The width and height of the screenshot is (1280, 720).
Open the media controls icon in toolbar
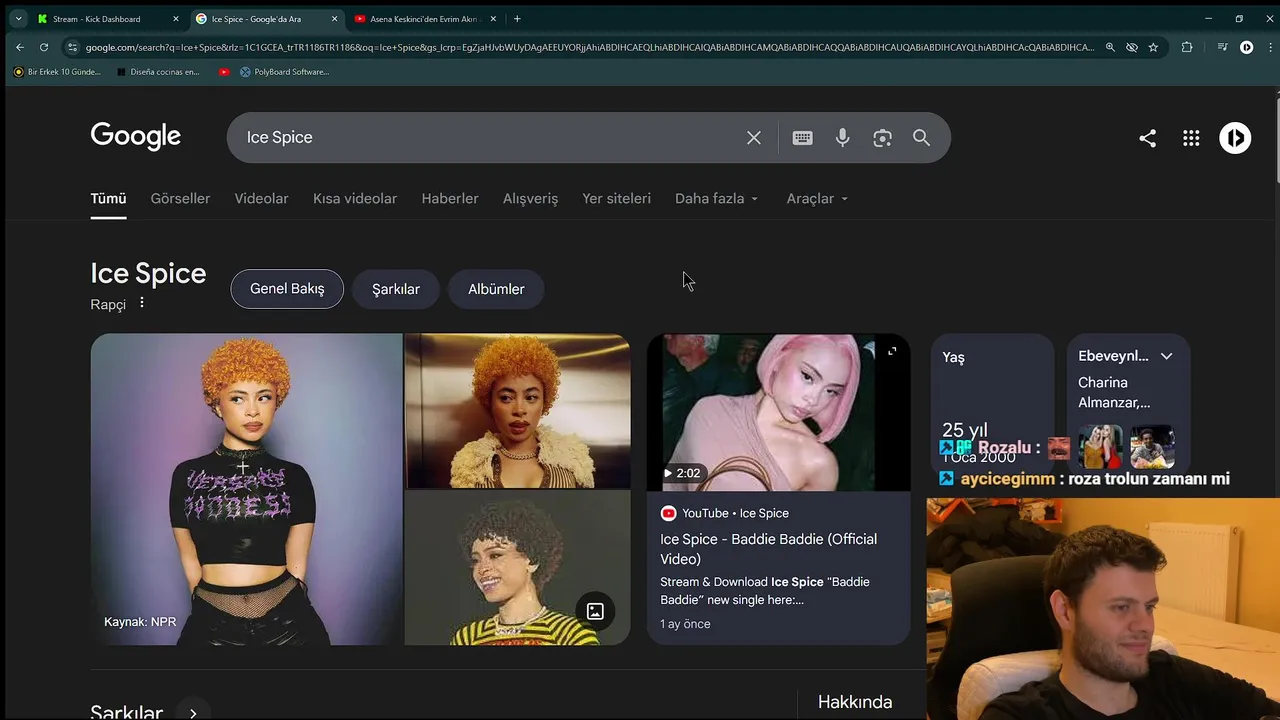[x=1222, y=47]
